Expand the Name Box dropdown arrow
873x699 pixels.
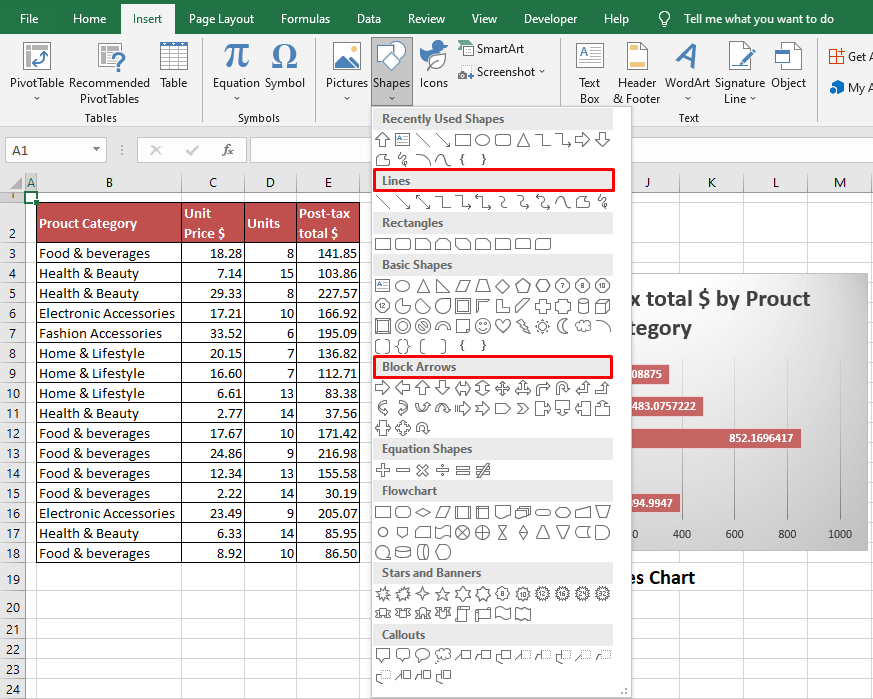(x=97, y=150)
